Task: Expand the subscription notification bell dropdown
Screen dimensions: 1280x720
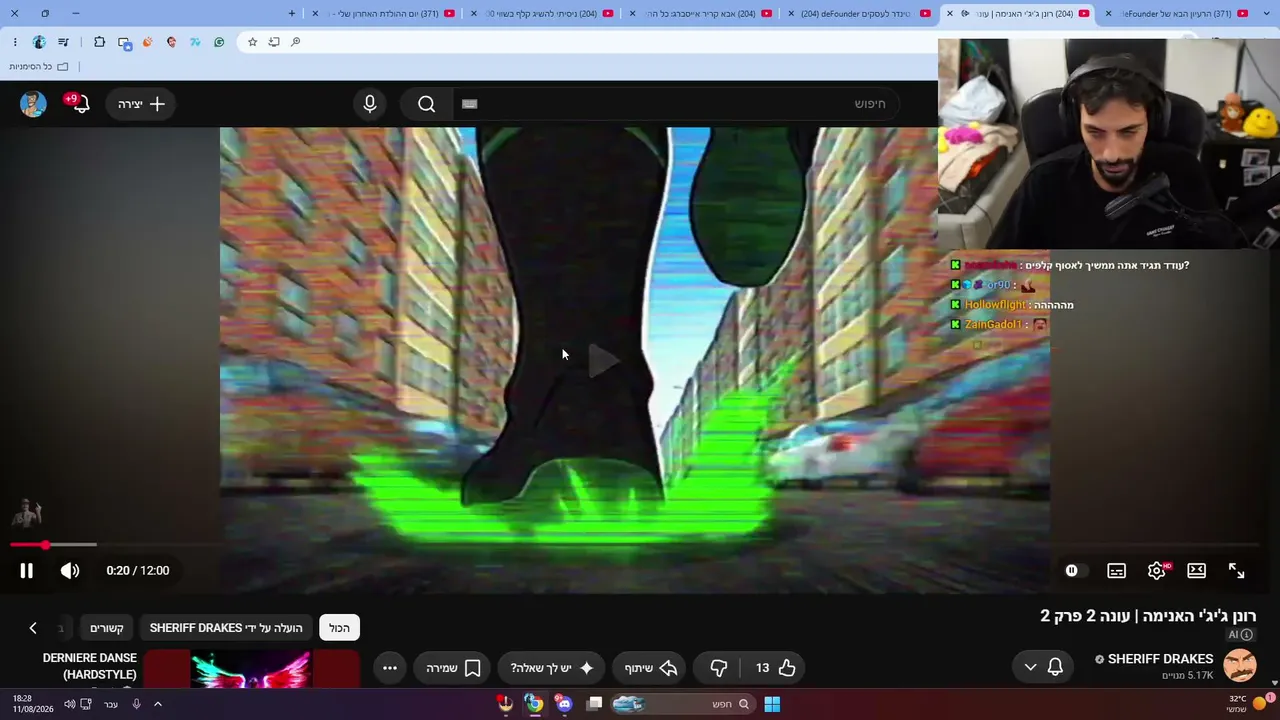Action: coord(1043,668)
